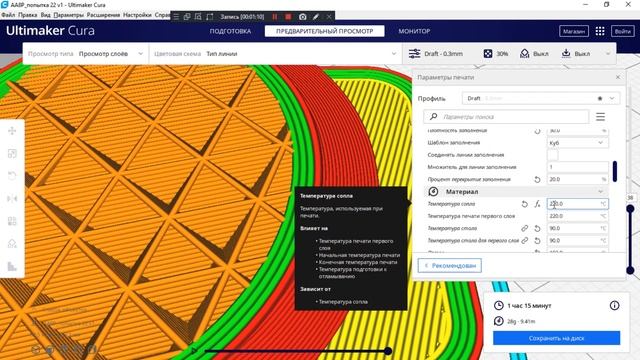This screenshot has height=360, width=640.
Task: Click the layer slider top handle
Action: (630, 209)
